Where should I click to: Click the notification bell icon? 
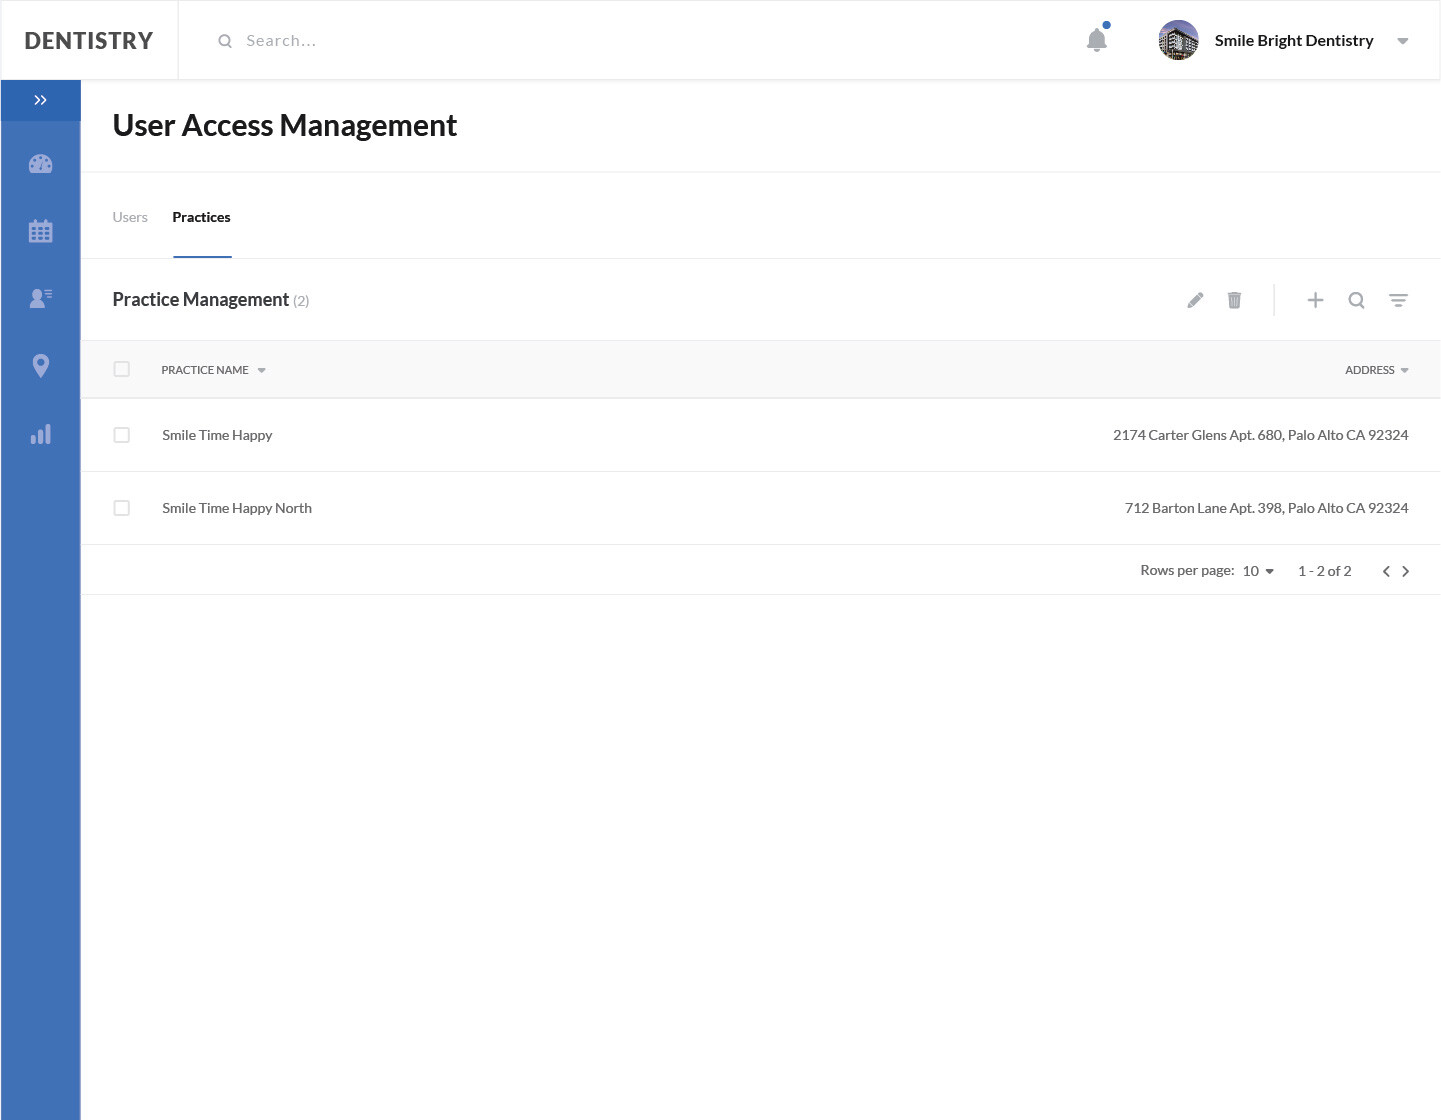(1097, 40)
